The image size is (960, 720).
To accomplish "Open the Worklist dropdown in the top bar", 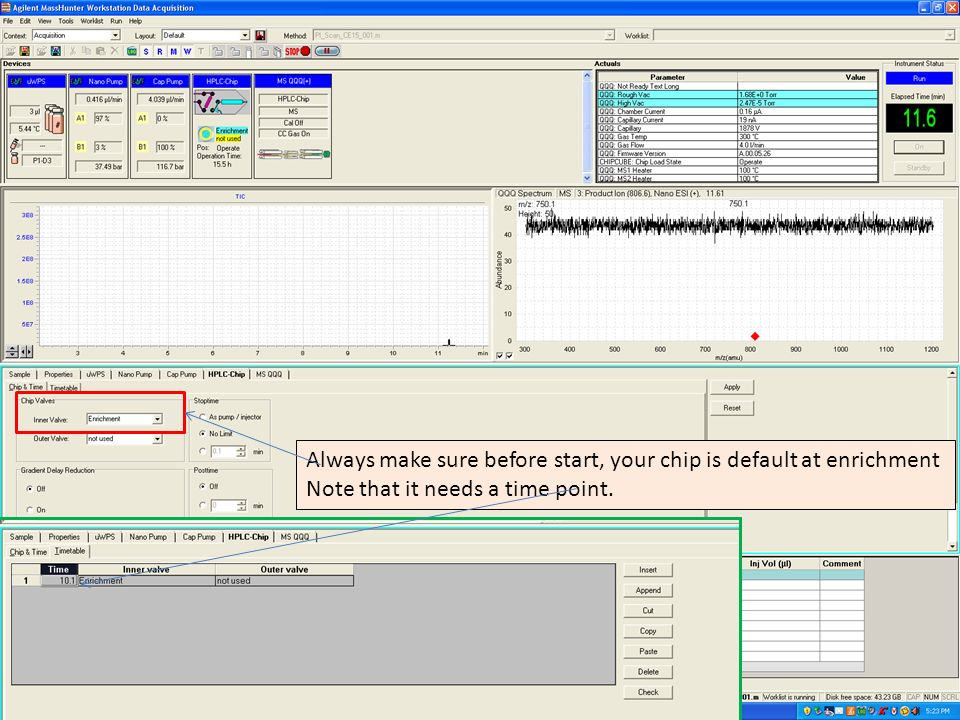I will (x=950, y=36).
